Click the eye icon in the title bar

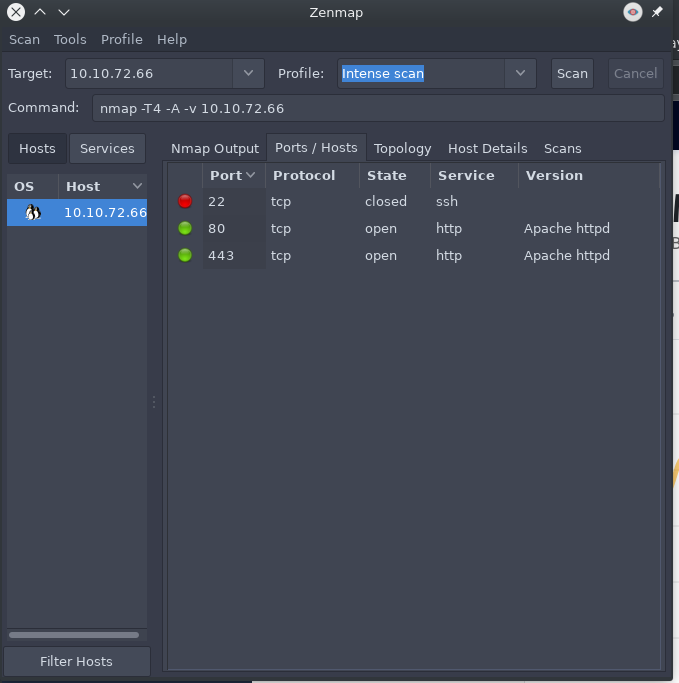(x=632, y=12)
